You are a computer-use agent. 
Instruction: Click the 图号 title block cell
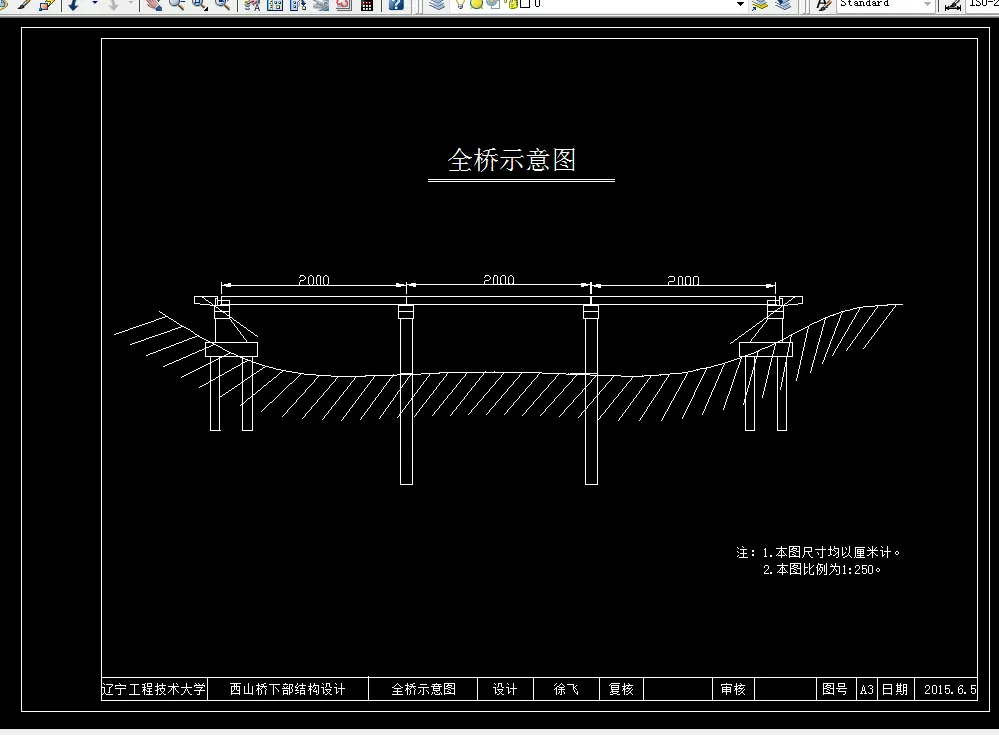pyautogui.click(x=835, y=689)
